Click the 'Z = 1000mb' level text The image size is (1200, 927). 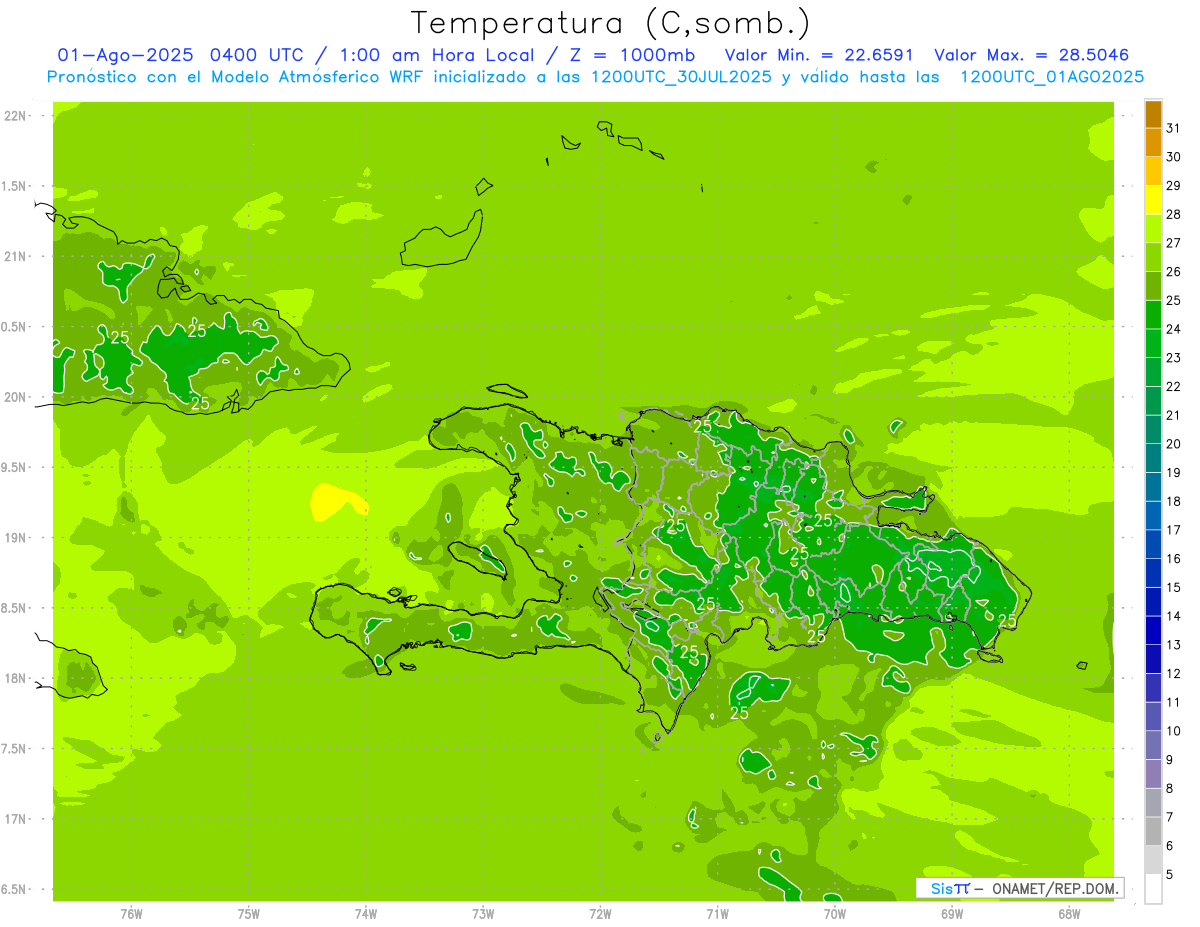pyautogui.click(x=634, y=55)
